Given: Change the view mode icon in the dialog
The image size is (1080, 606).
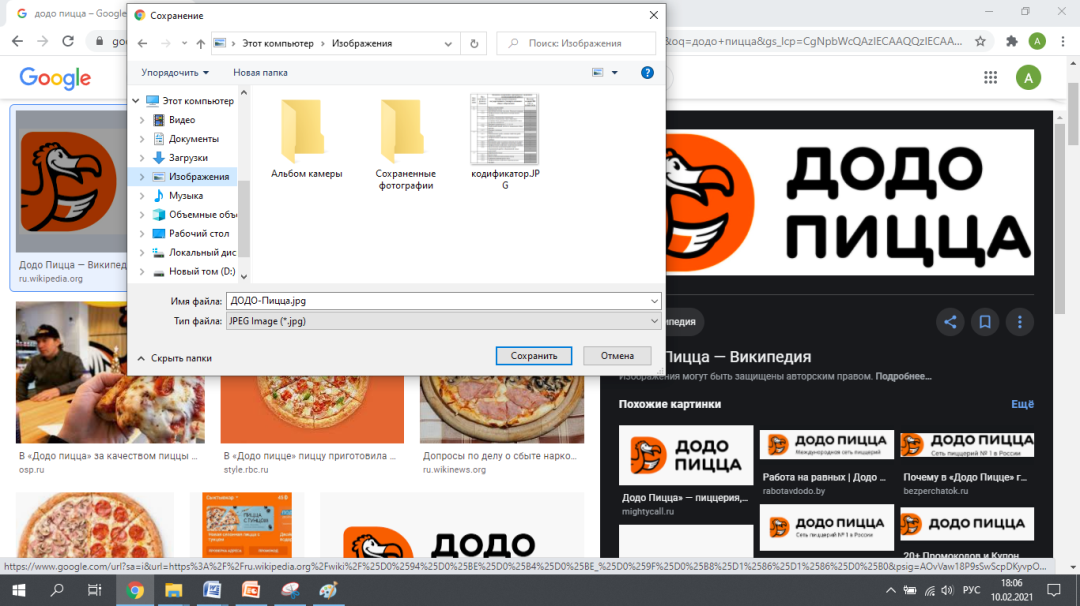Looking at the screenshot, I should [598, 72].
